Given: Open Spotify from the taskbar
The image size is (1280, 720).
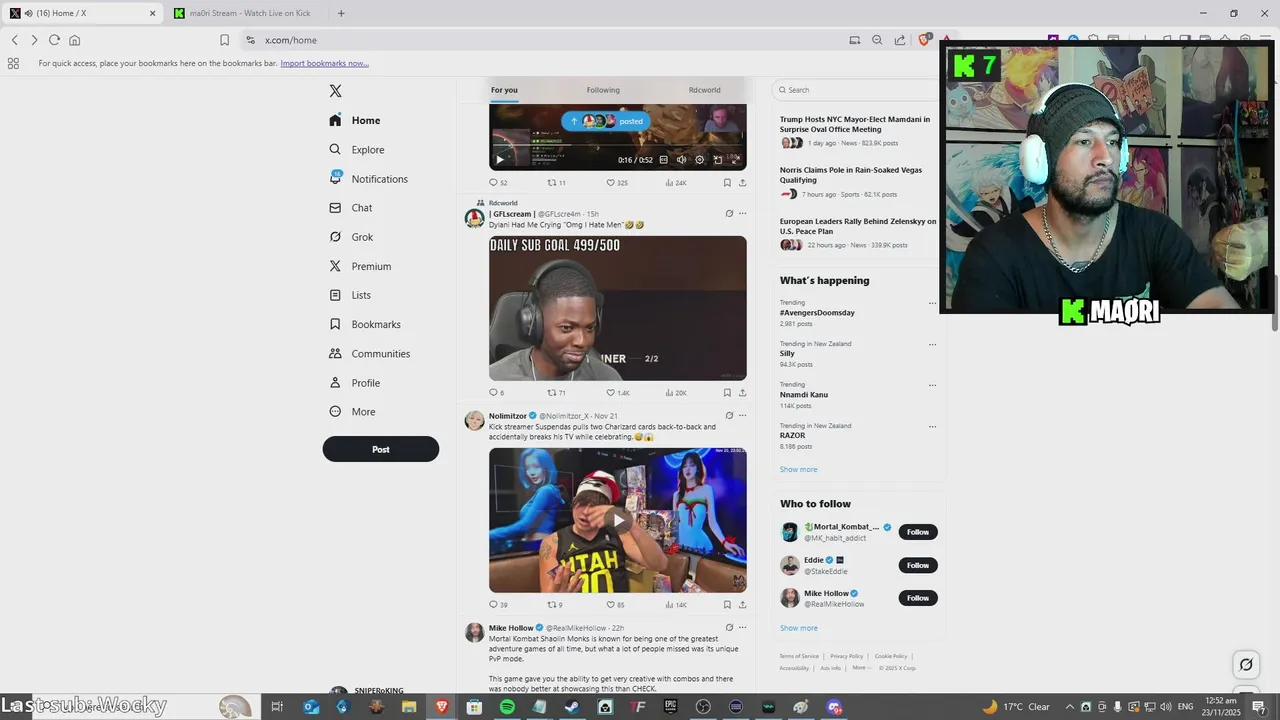Looking at the screenshot, I should tap(507, 707).
